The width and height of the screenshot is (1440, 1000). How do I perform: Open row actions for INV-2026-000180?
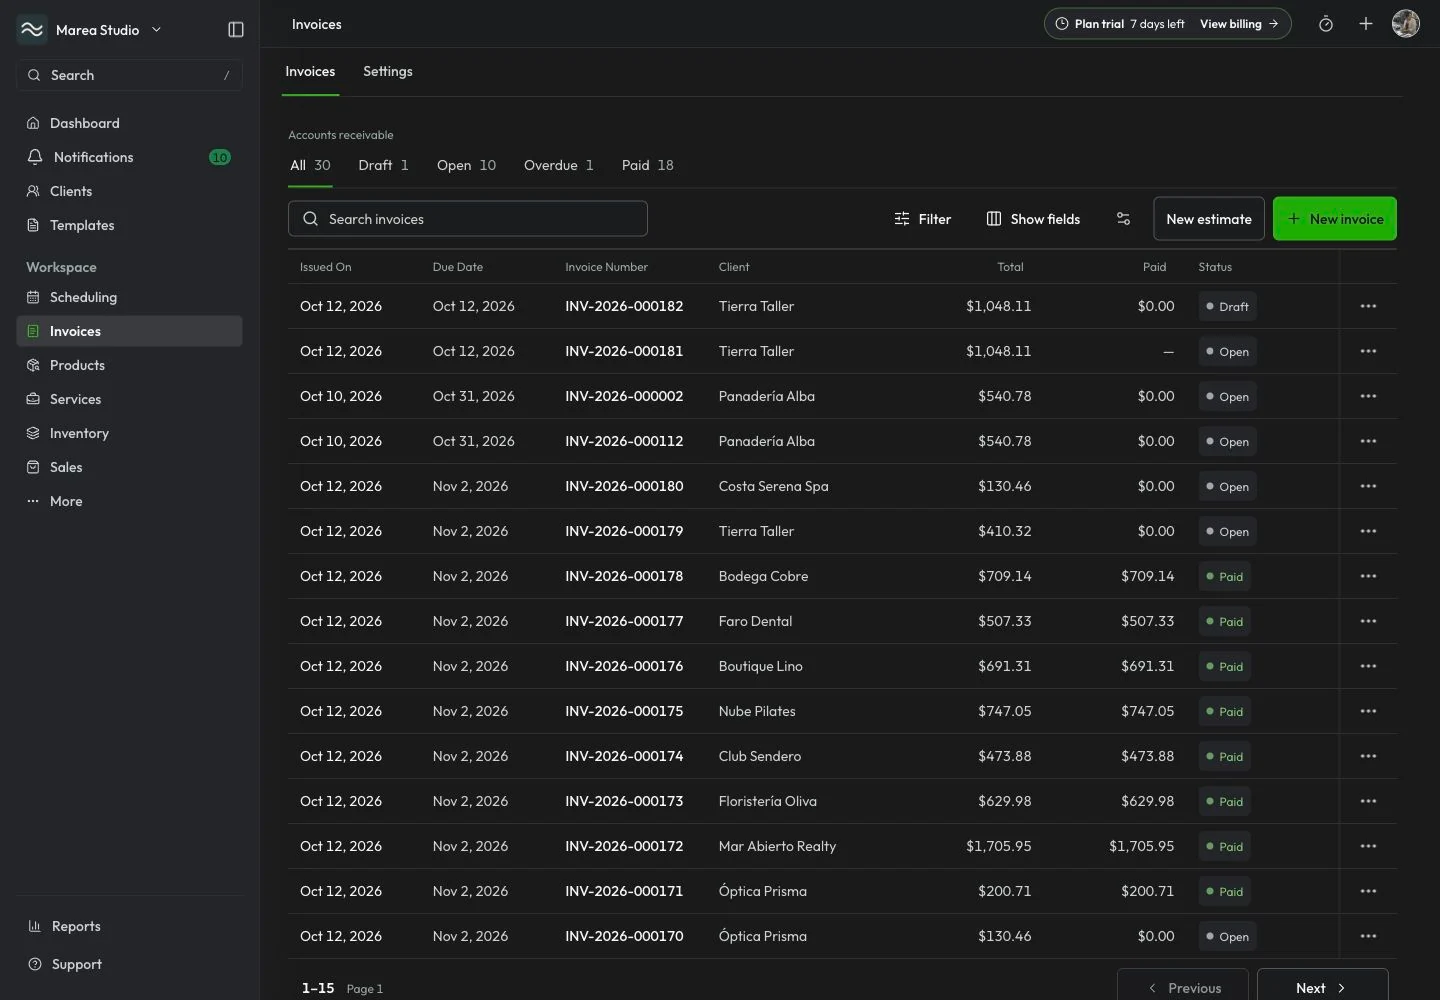(1368, 486)
